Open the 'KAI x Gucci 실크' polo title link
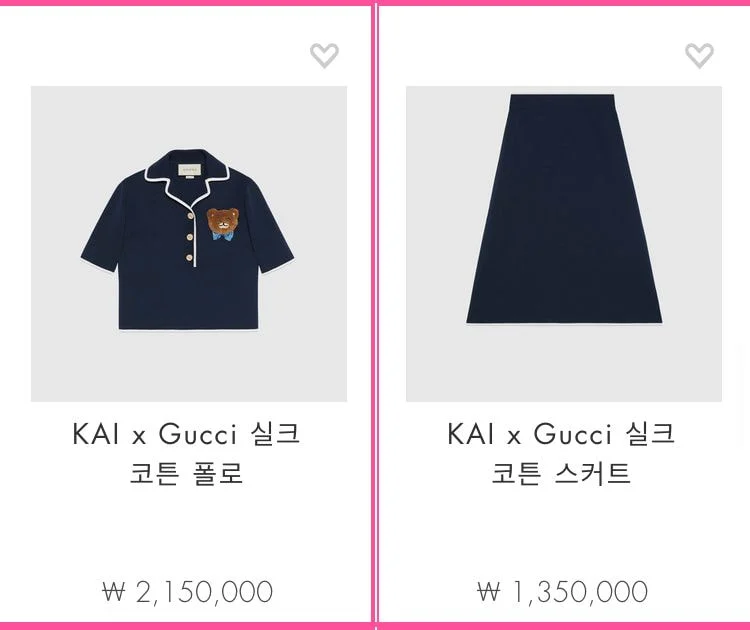Viewport: 750px width, 630px height. coord(186,434)
